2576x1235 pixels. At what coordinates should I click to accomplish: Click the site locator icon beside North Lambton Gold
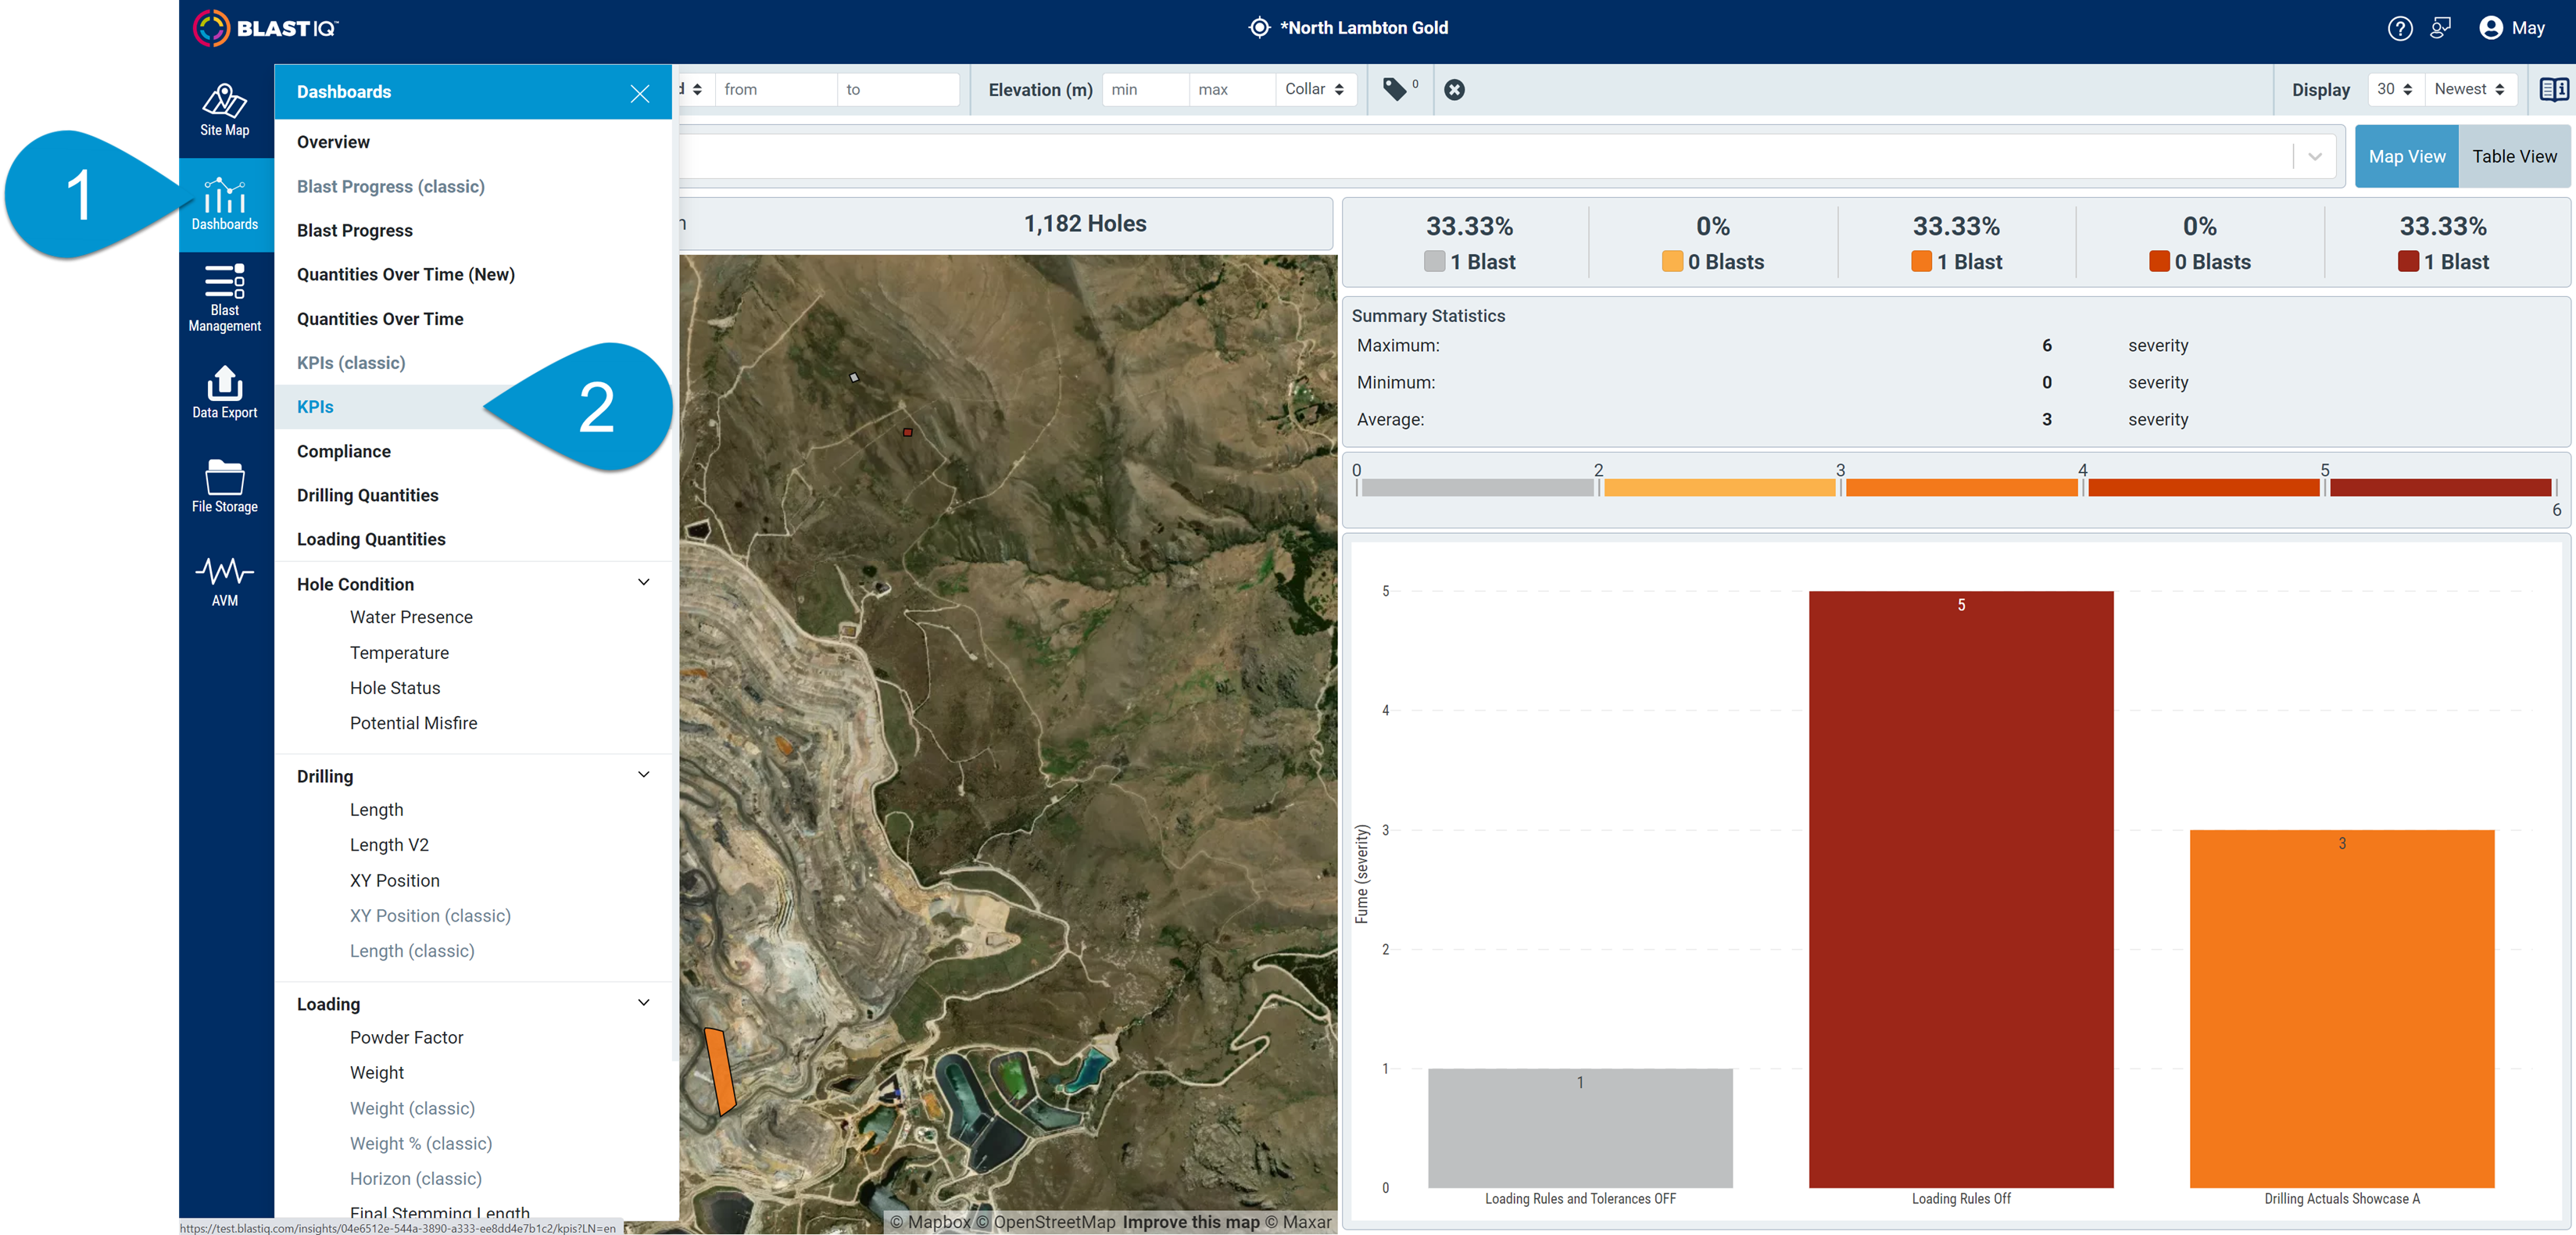(x=1259, y=28)
